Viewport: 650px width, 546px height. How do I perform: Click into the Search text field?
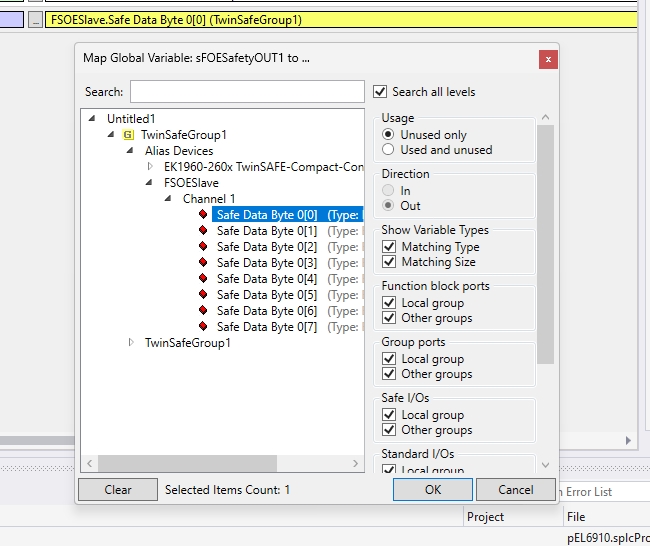click(x=247, y=92)
